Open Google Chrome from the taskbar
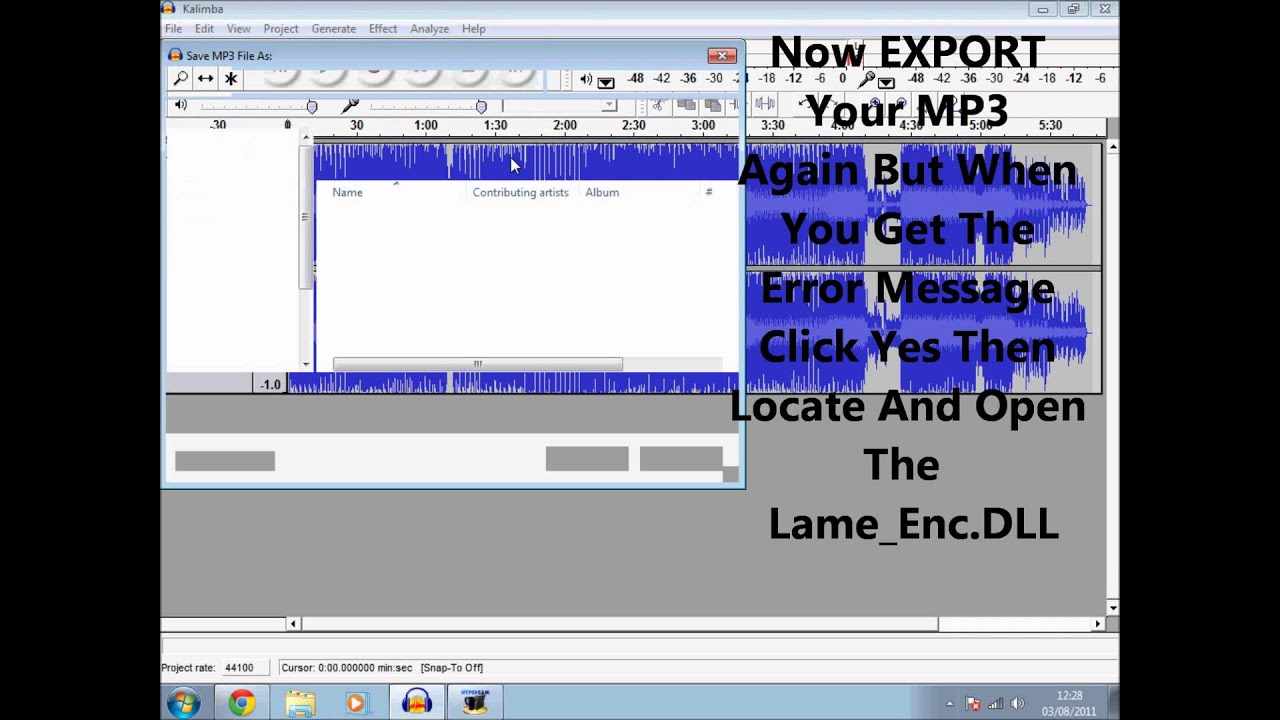1280x720 pixels. tap(241, 704)
